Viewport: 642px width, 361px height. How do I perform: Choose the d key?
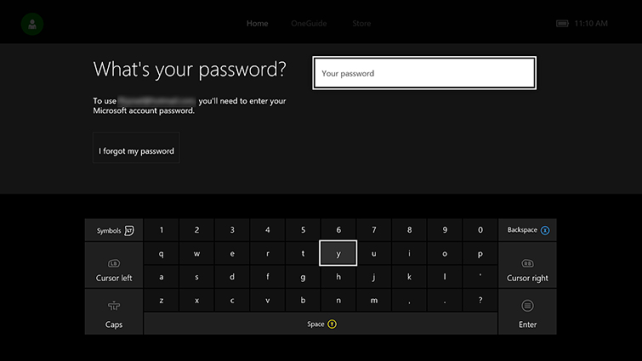click(232, 277)
